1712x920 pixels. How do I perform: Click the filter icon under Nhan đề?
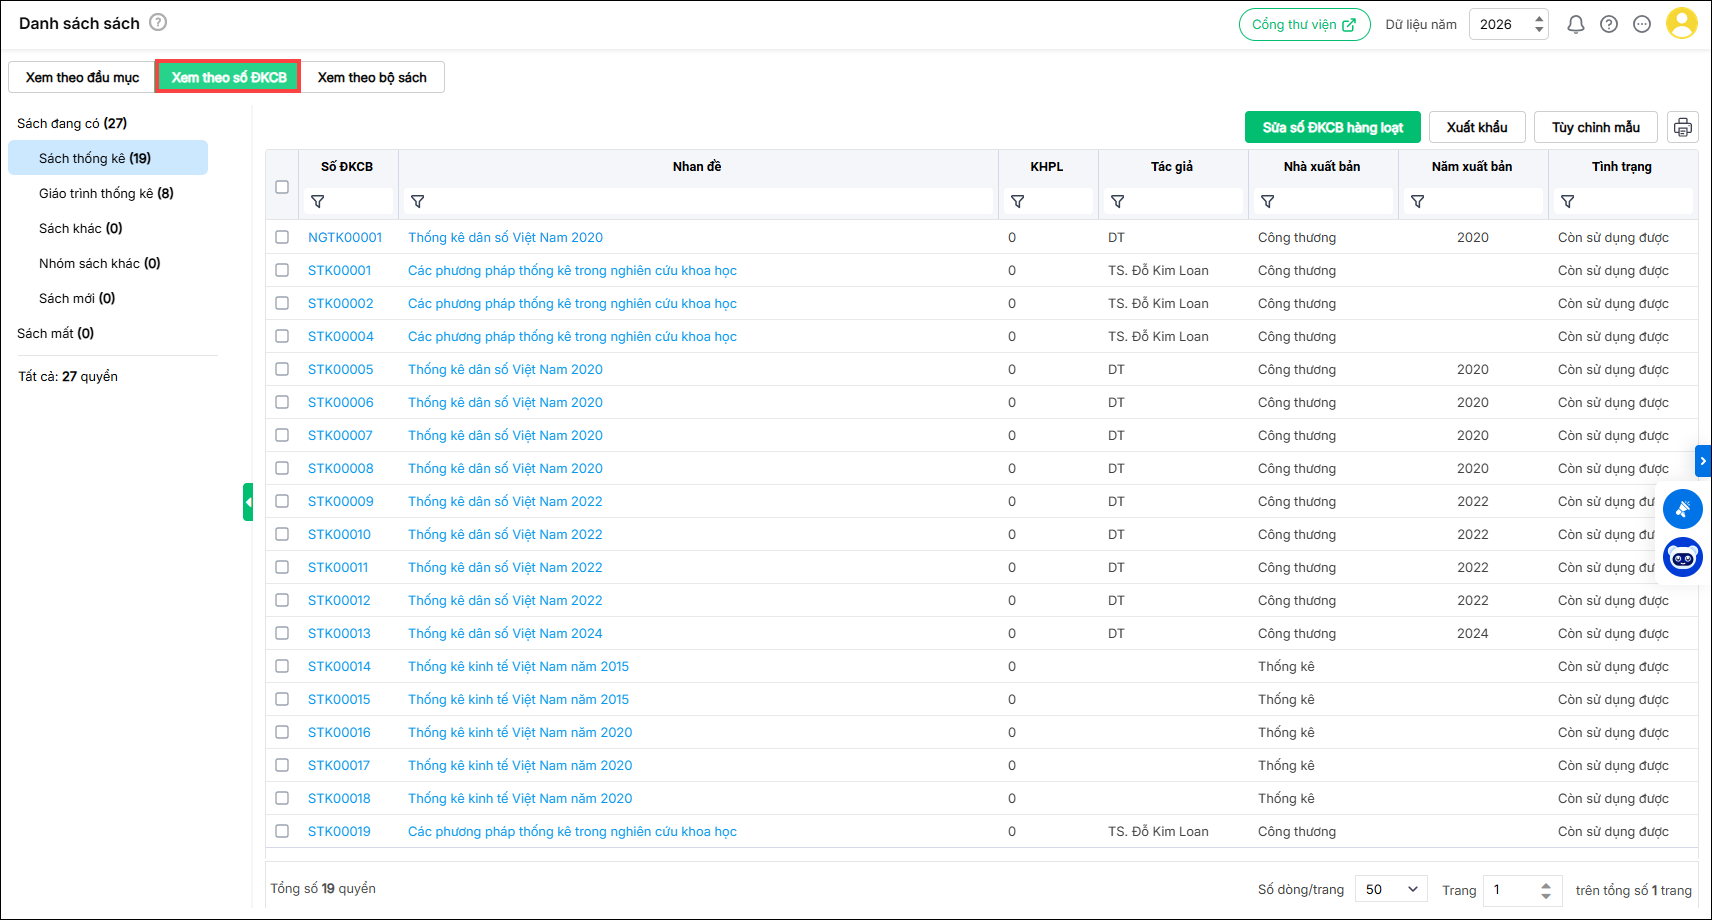click(418, 202)
